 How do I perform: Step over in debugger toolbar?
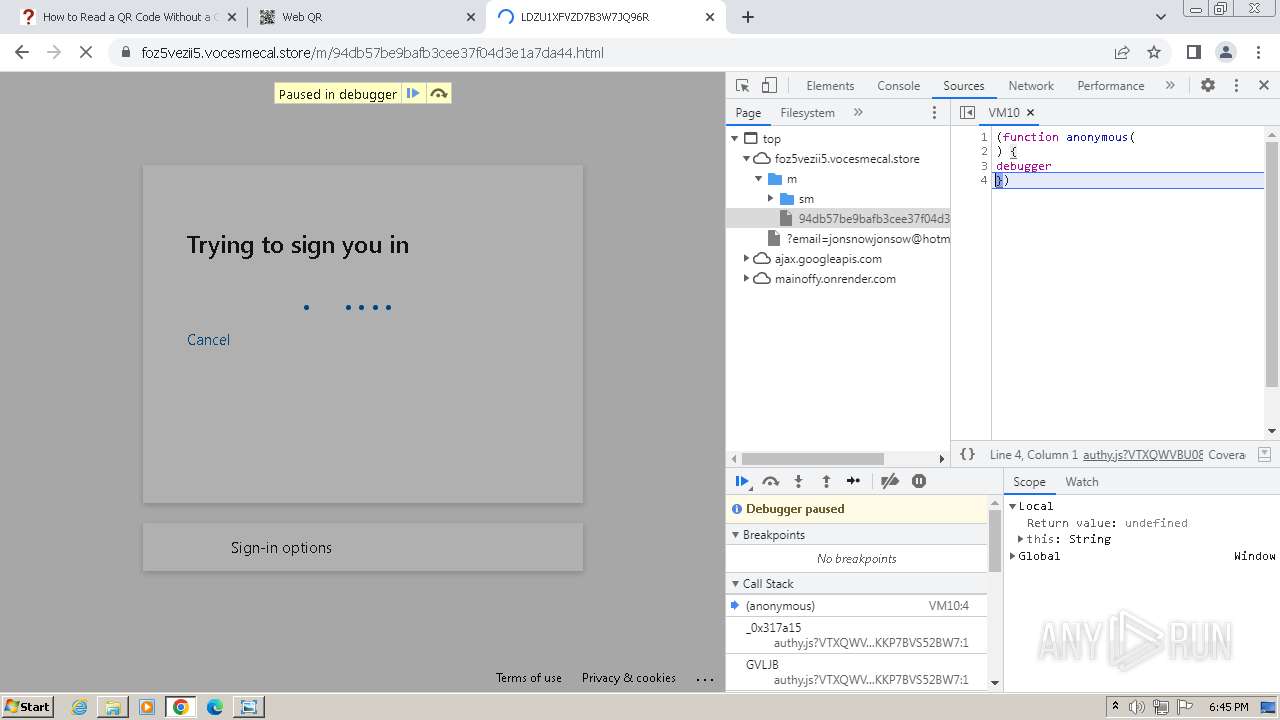pyautogui.click(x=770, y=481)
